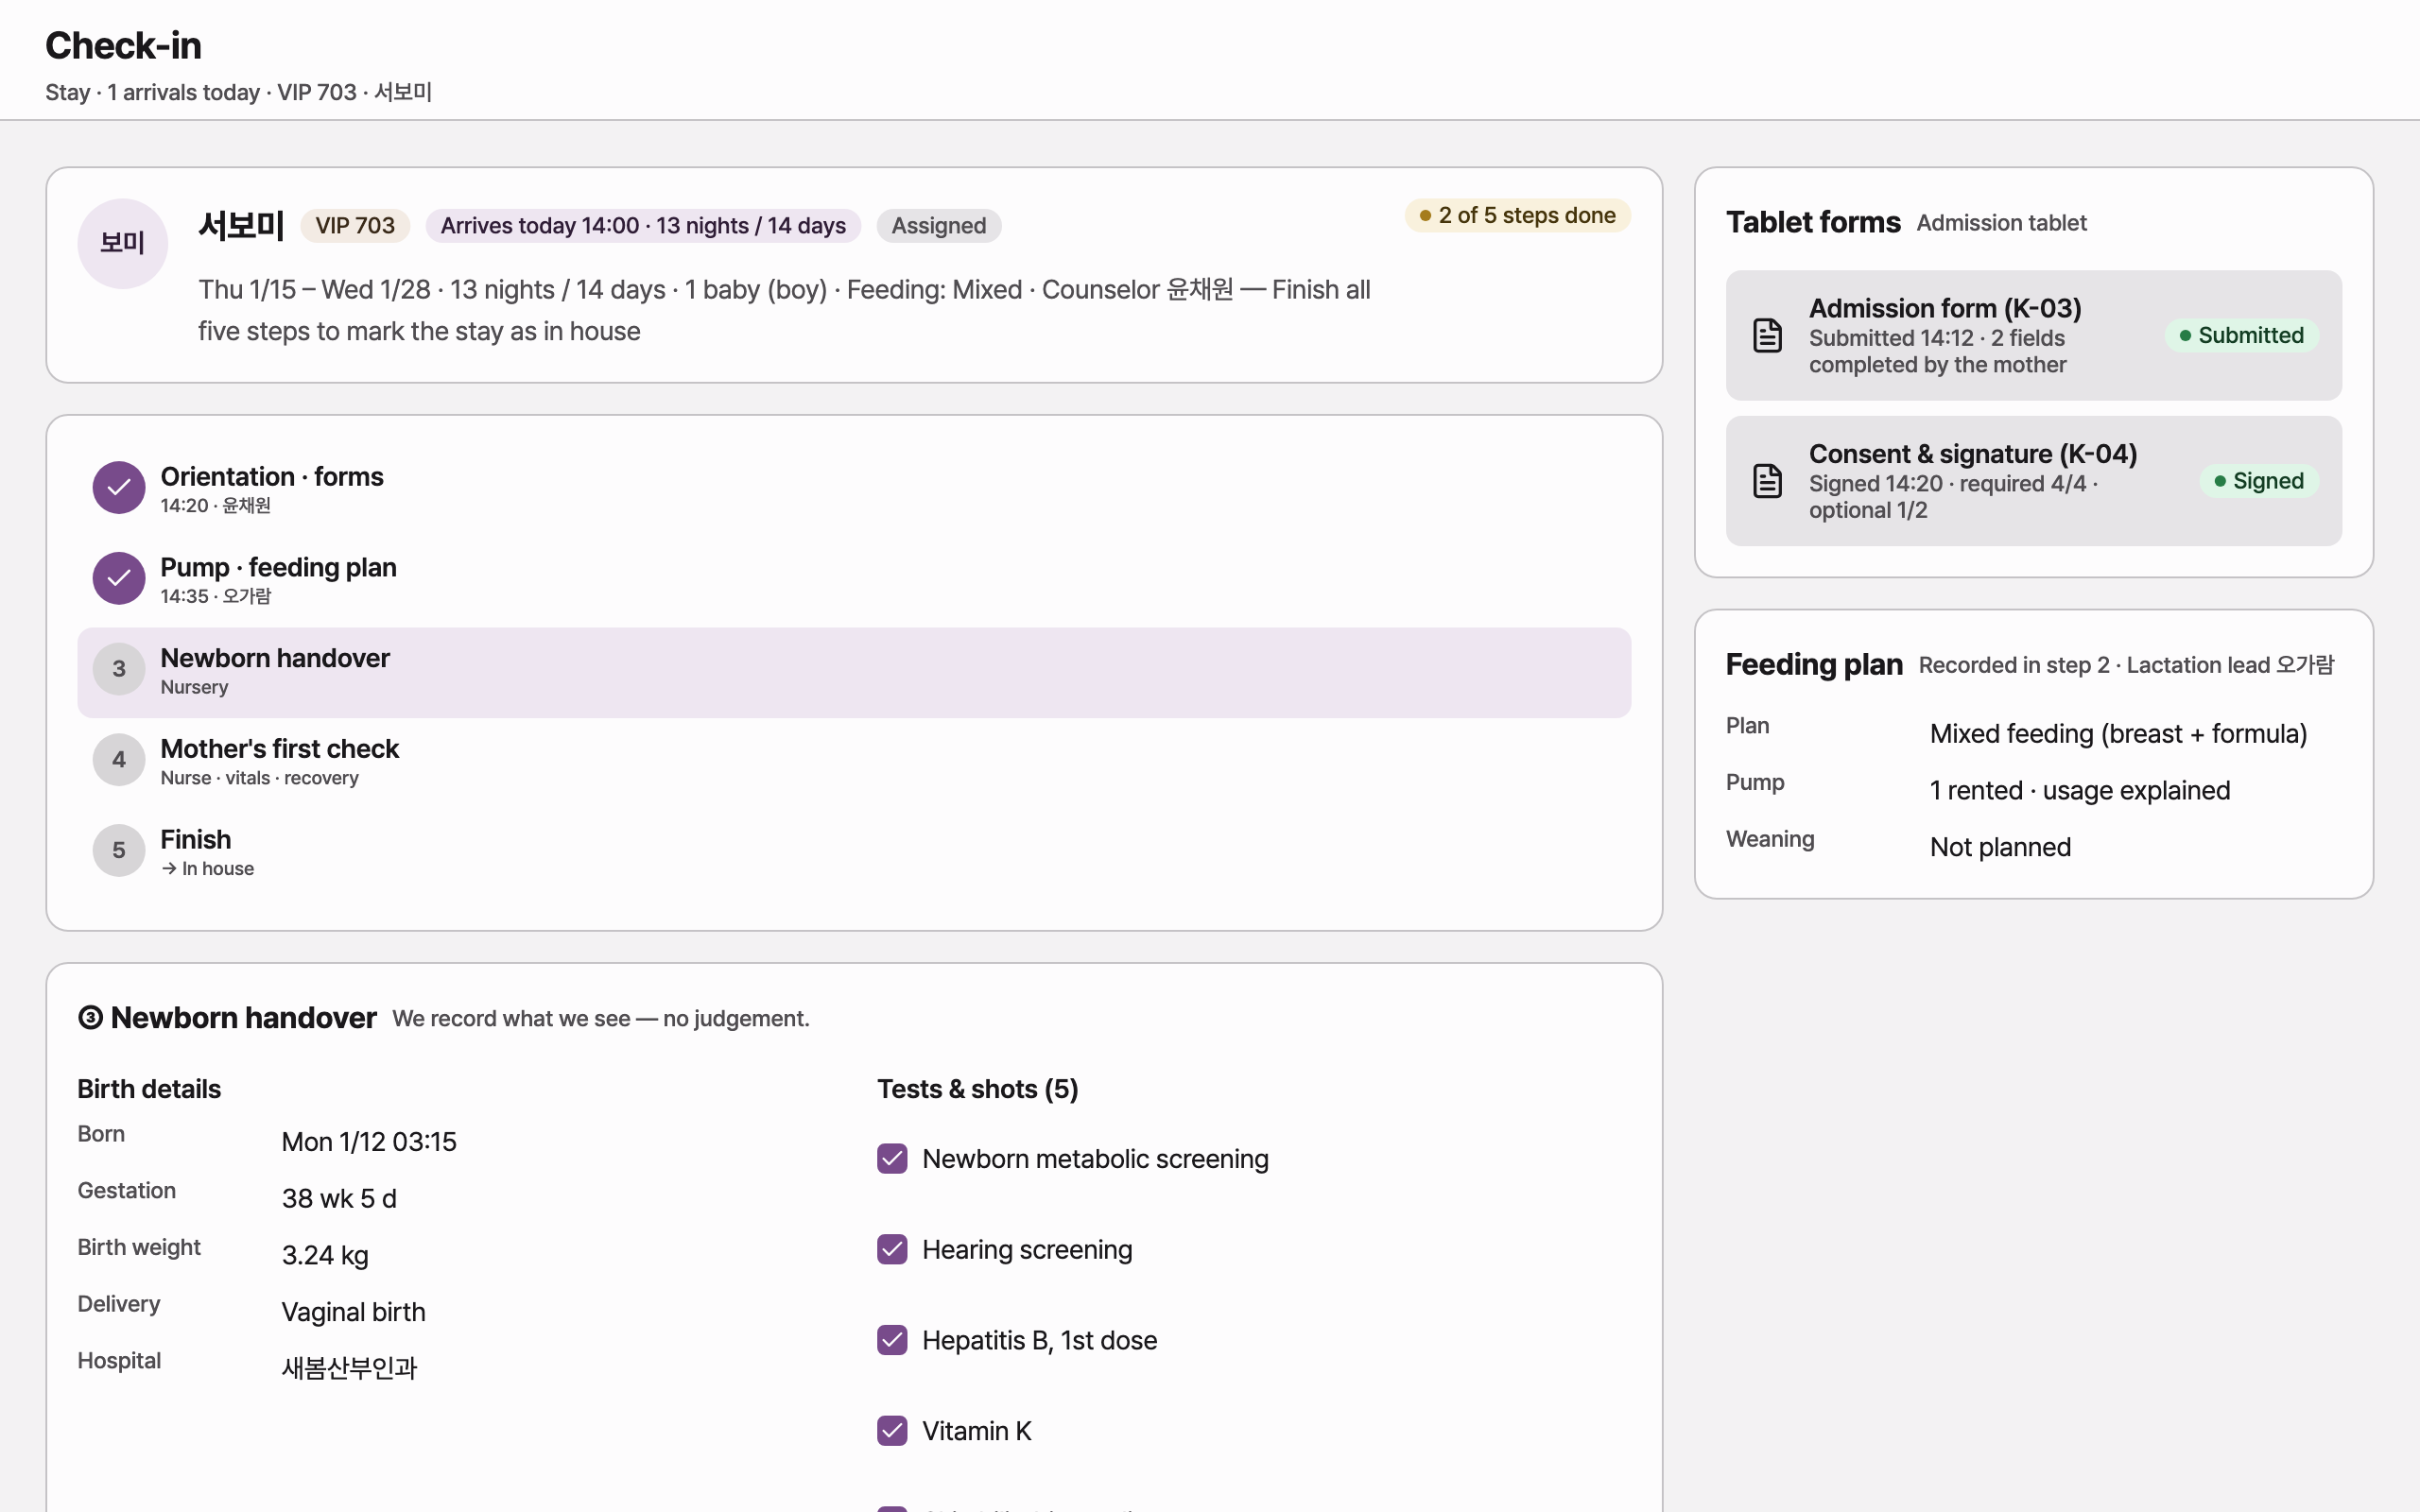Toggle Hepatitis B, 1st dose checkbox

point(892,1340)
